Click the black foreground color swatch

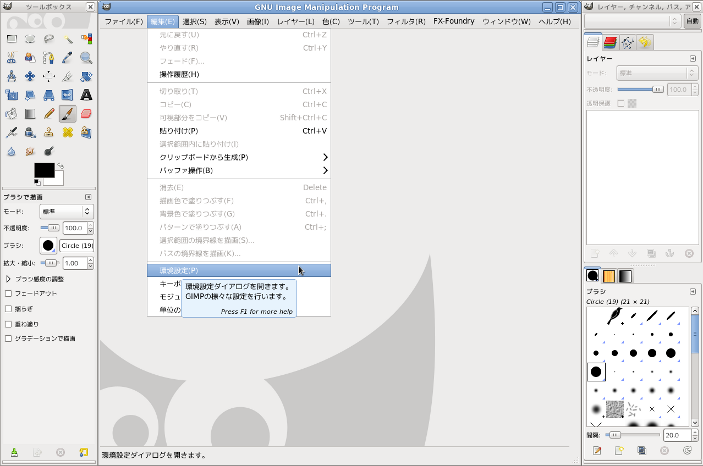click(x=44, y=170)
